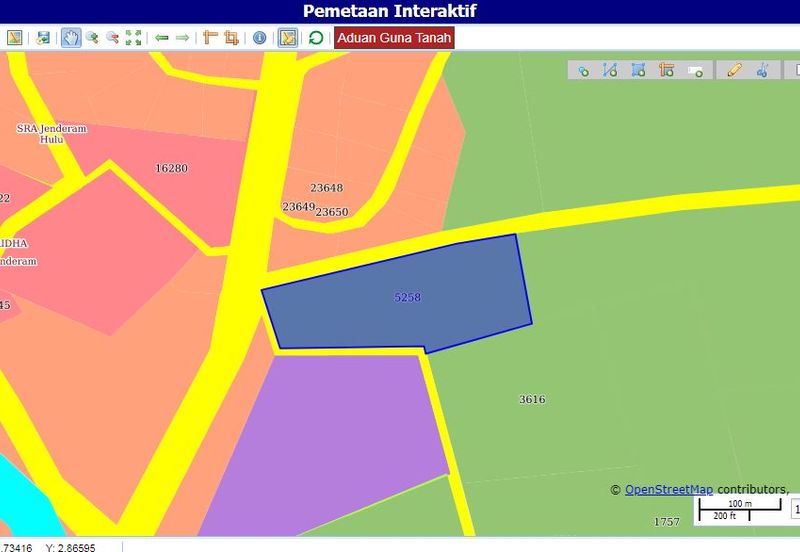Toggle the highlighted map layer button
Image resolution: width=800 pixels, height=552 pixels.
pos(287,38)
